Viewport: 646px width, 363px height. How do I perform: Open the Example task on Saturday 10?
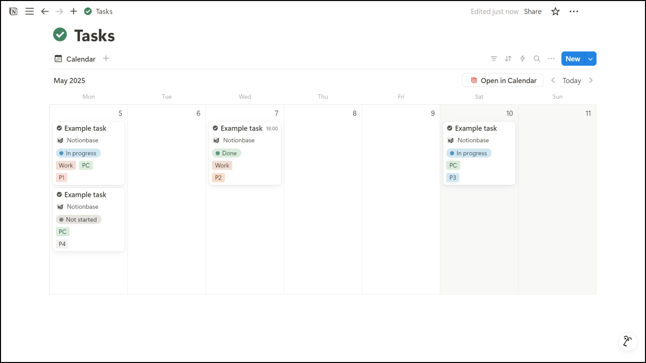tap(479, 153)
